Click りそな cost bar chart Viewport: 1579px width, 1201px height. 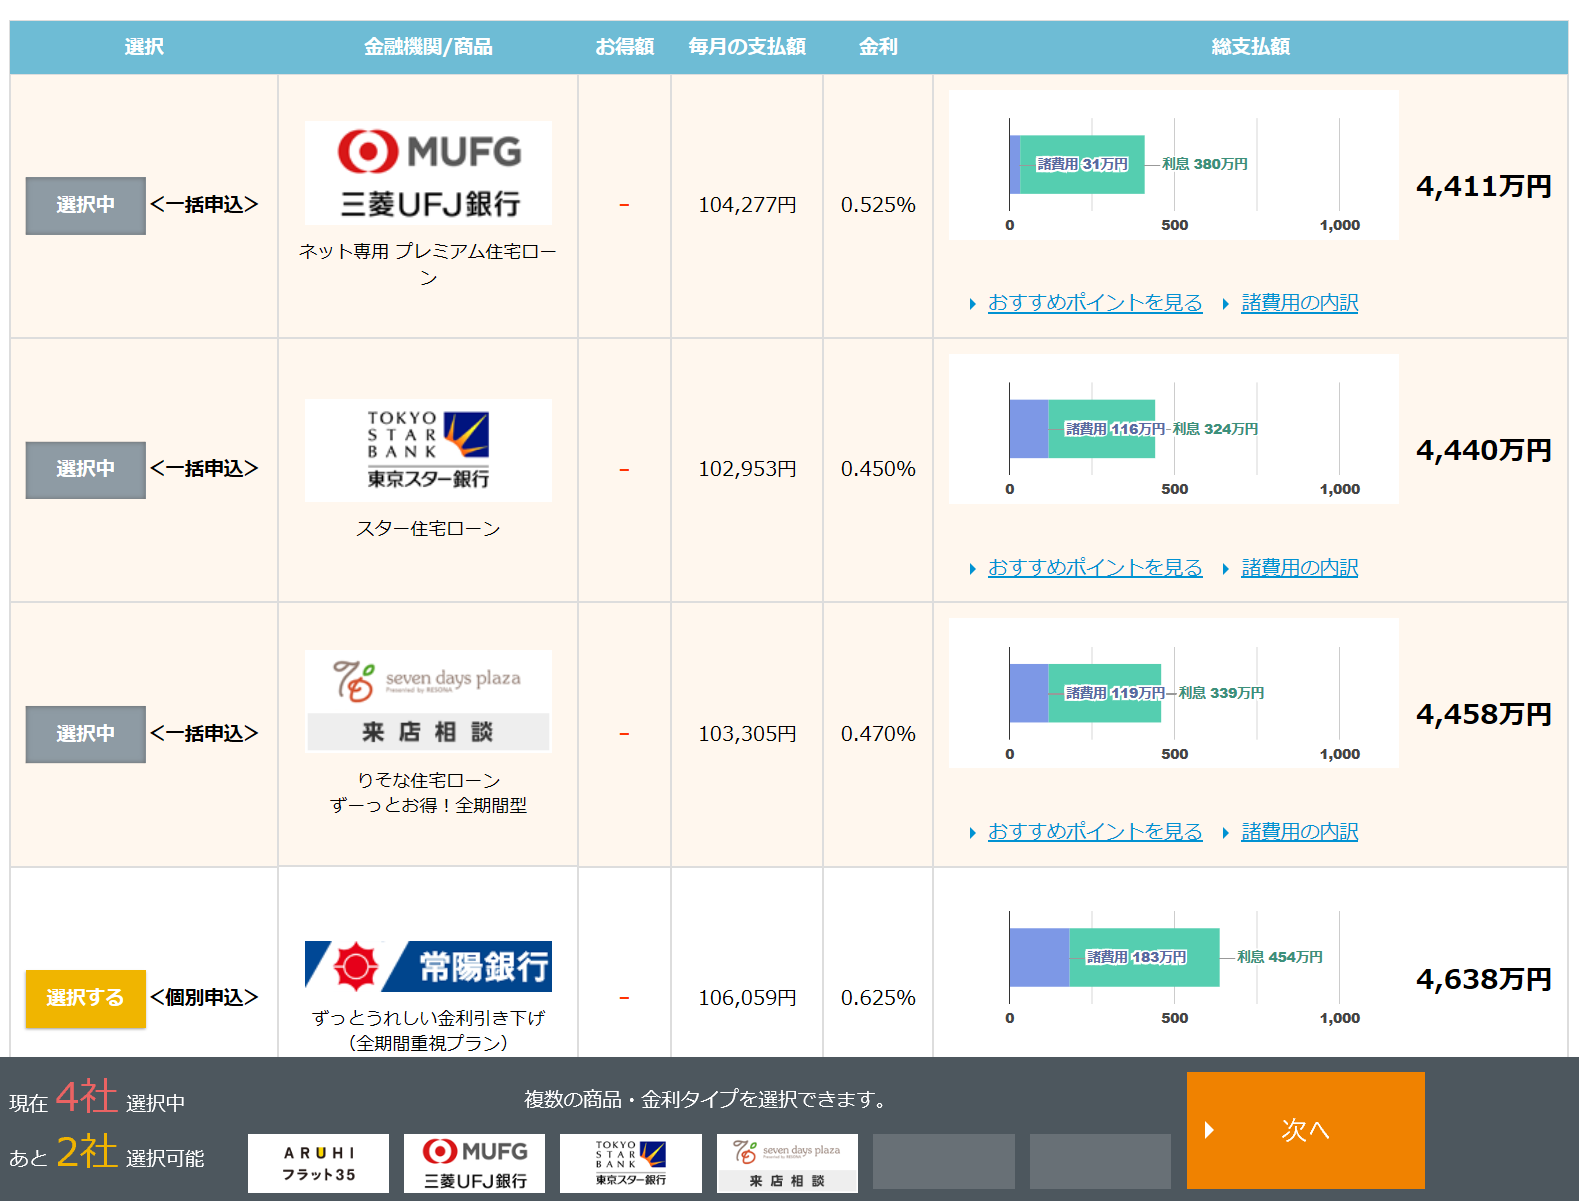tap(1174, 693)
